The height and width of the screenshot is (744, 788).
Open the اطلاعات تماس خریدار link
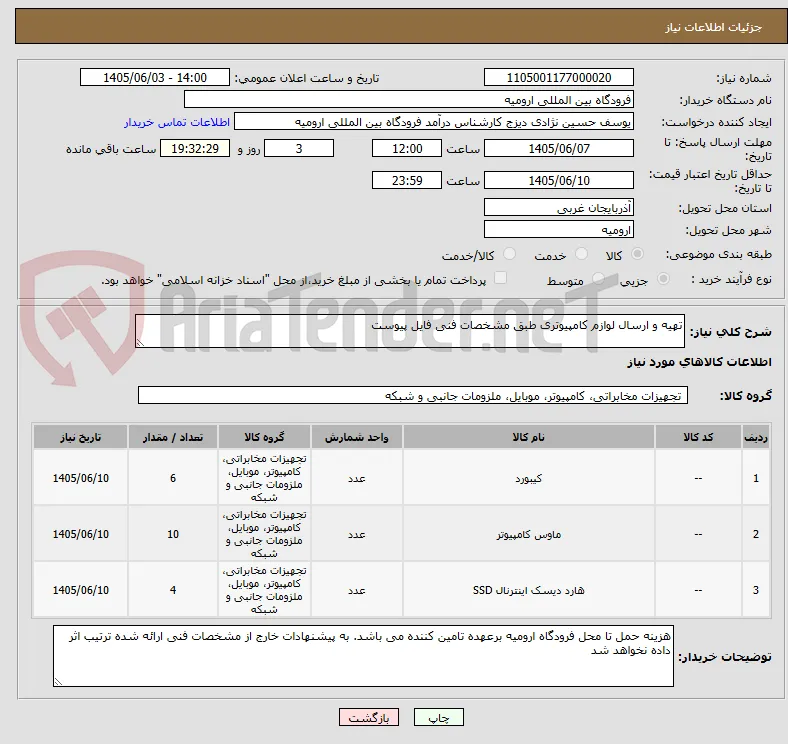[177, 122]
